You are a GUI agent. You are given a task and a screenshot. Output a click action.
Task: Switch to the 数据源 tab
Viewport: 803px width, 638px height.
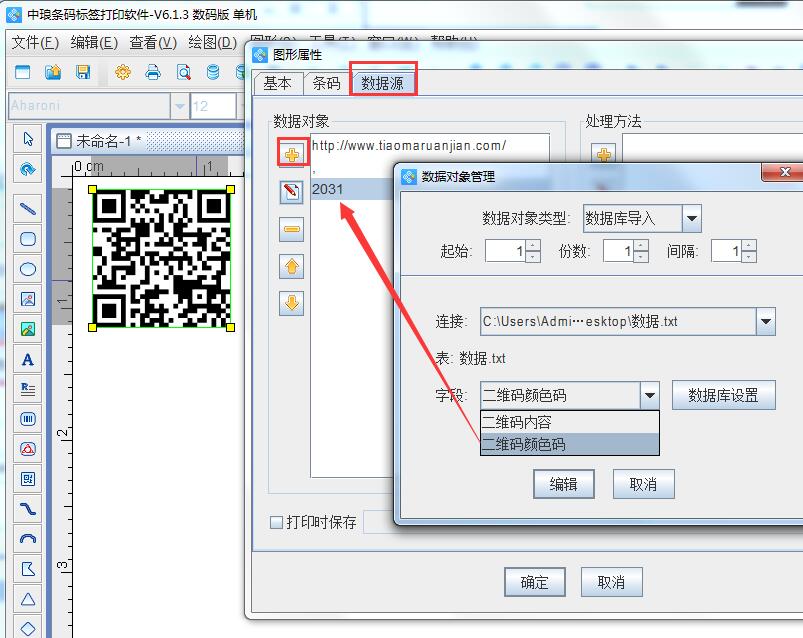pos(383,83)
